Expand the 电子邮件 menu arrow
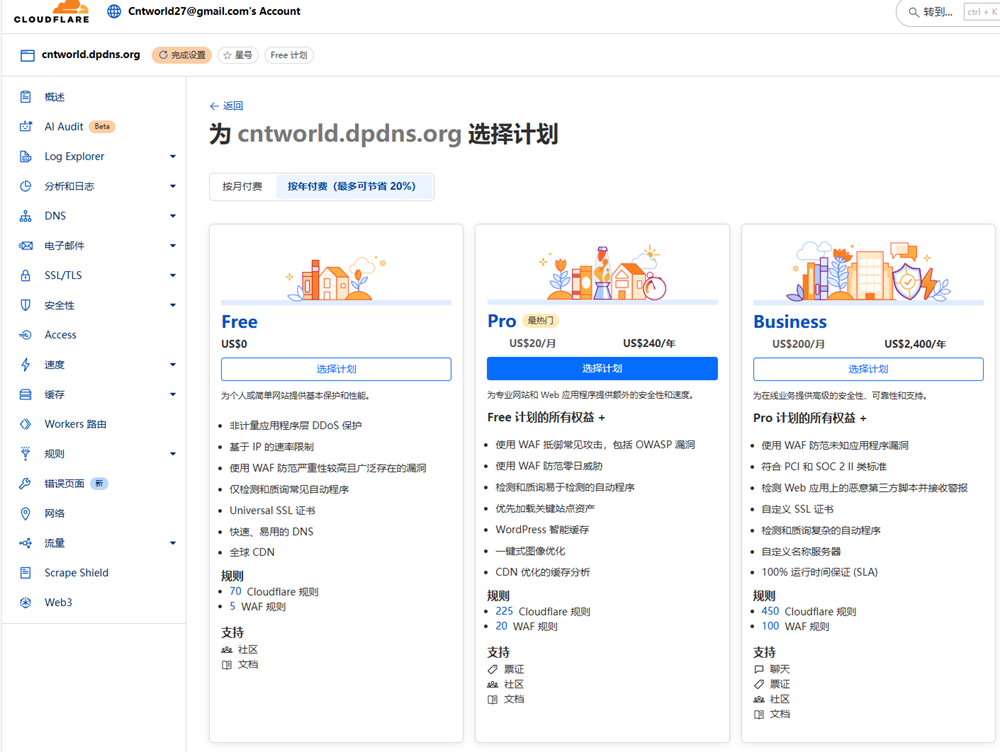The height and width of the screenshot is (752, 1000). pyautogui.click(x=173, y=246)
